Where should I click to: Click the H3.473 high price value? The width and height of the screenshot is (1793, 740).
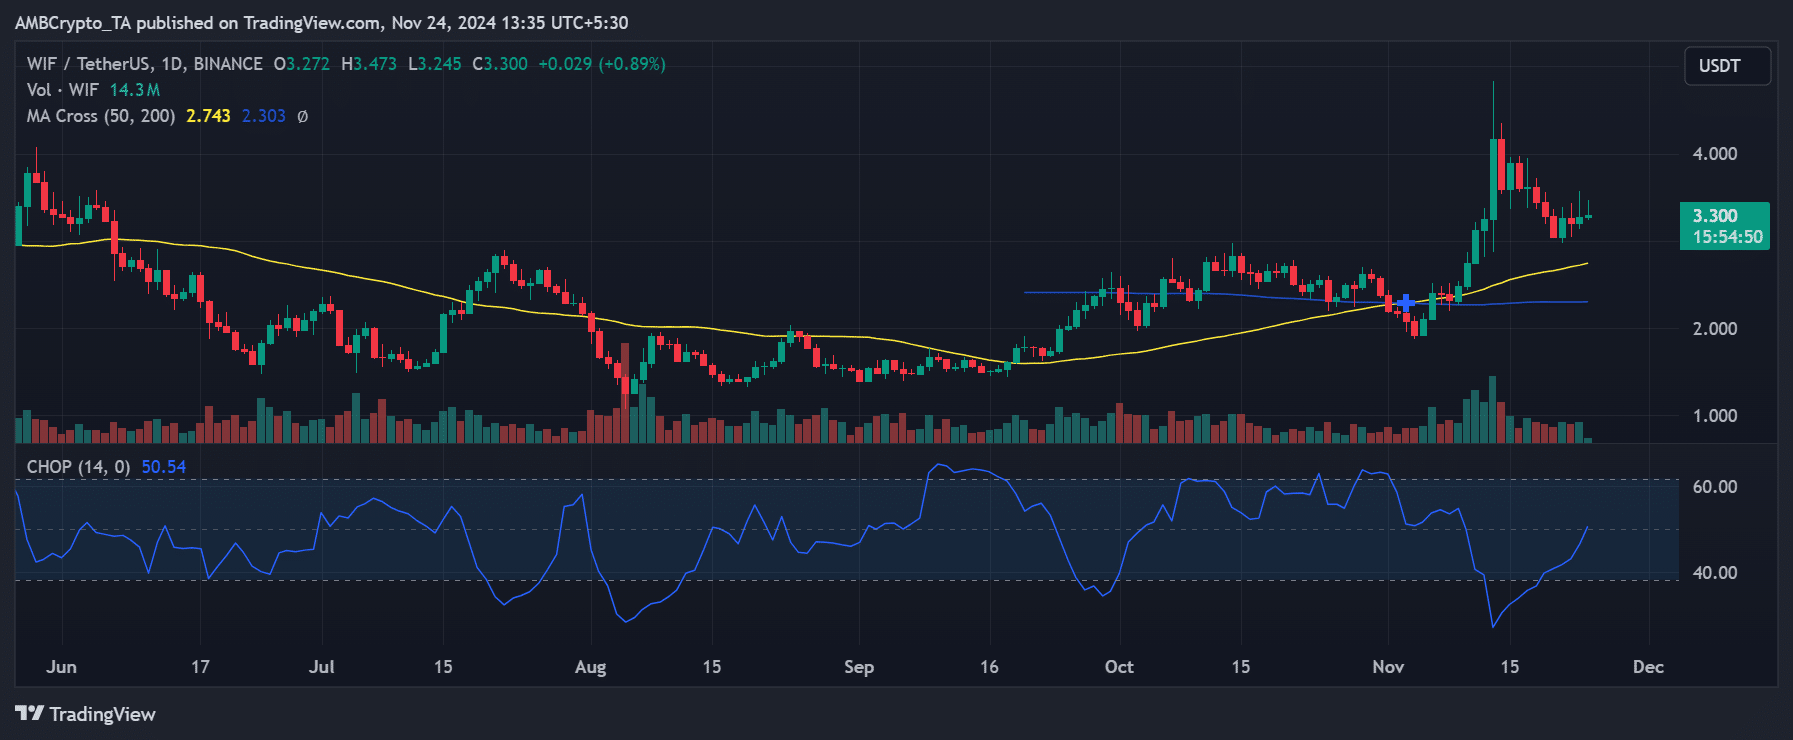point(369,64)
